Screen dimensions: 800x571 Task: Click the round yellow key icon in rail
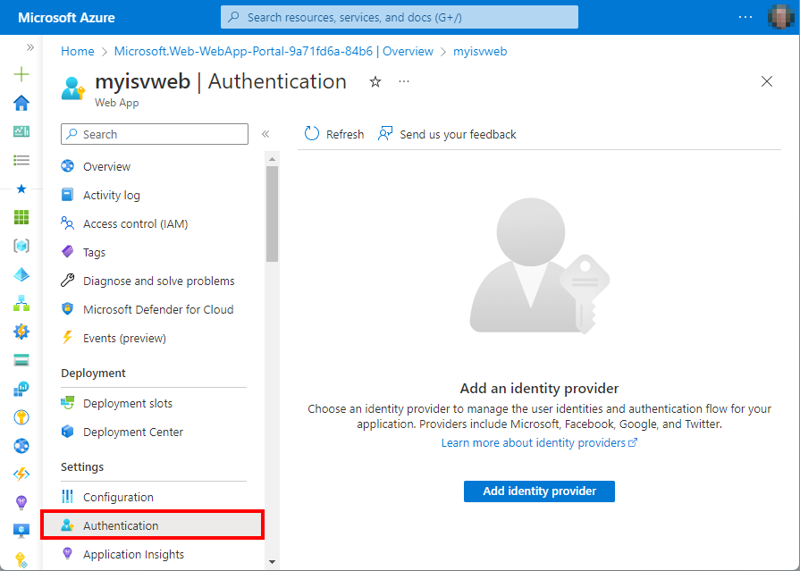[x=21, y=417]
